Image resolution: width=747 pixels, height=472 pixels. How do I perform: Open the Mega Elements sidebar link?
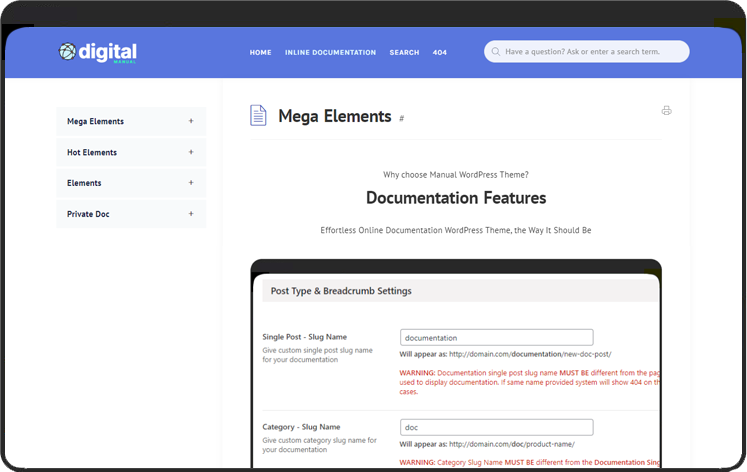(96, 121)
